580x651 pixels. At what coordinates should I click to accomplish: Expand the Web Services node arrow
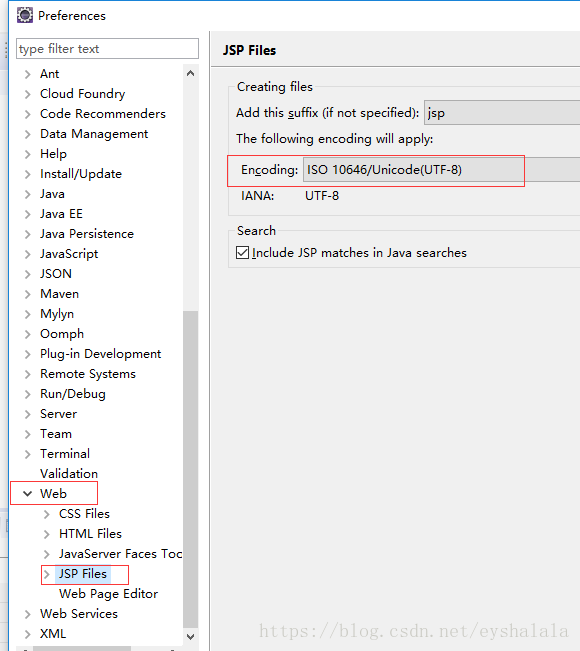tap(27, 614)
